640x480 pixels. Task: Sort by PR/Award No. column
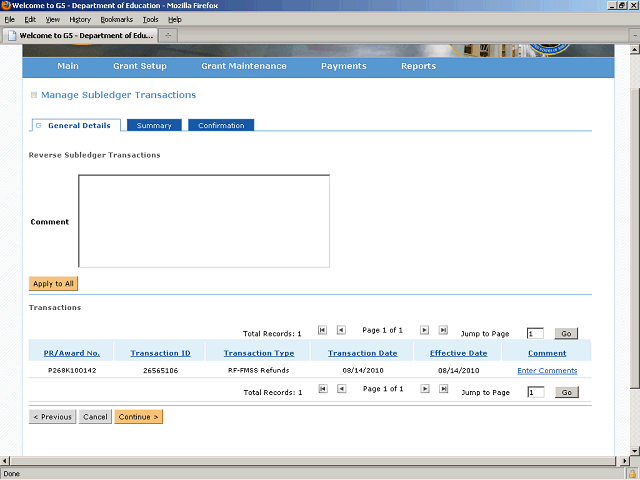(71, 353)
